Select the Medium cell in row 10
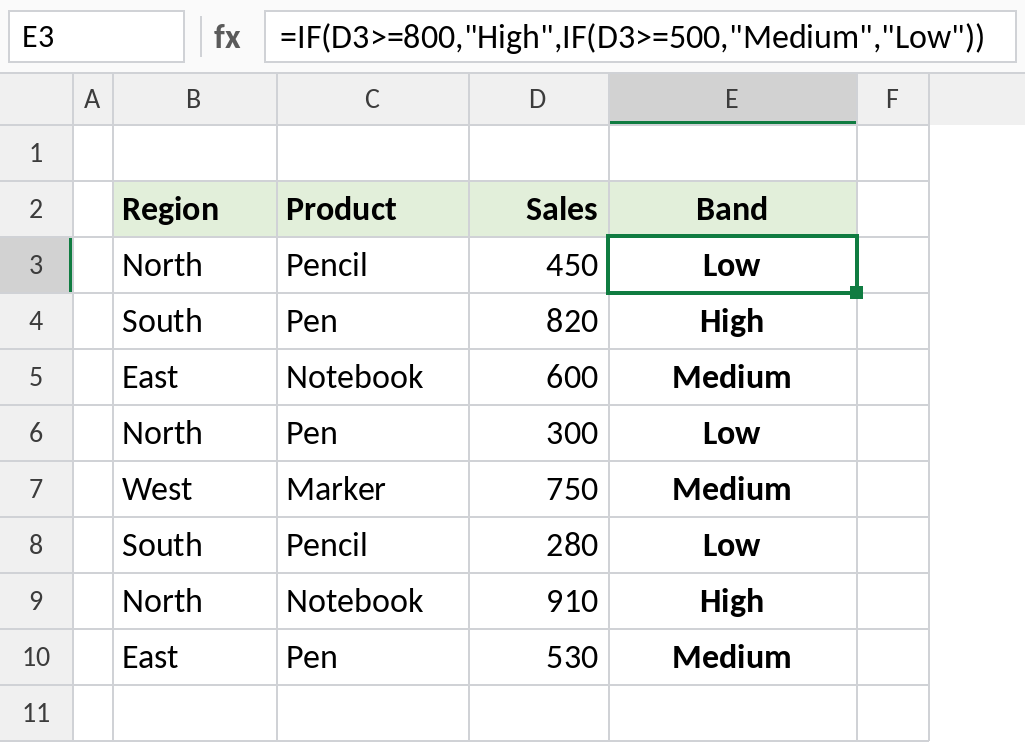The image size is (1026, 742). pyautogui.click(x=733, y=657)
